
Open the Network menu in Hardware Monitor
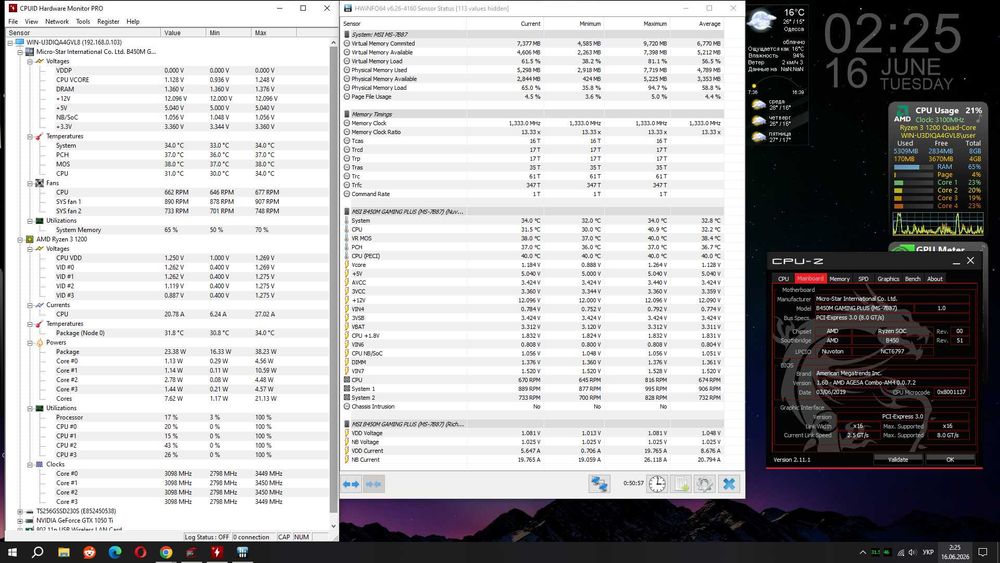57,22
